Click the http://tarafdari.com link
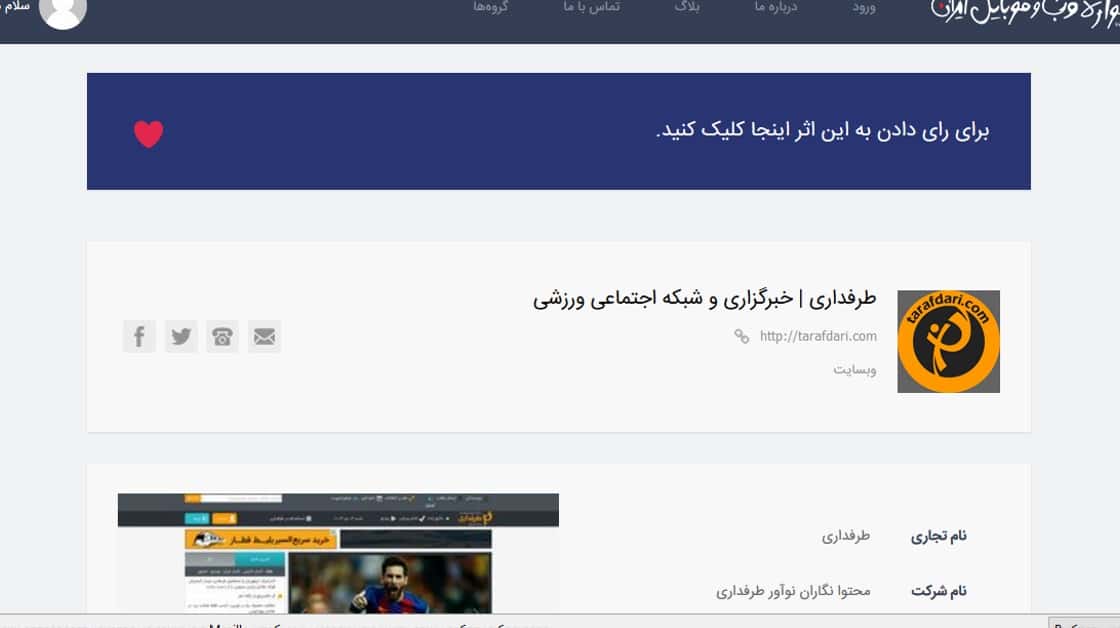The image size is (1120, 628). [818, 337]
